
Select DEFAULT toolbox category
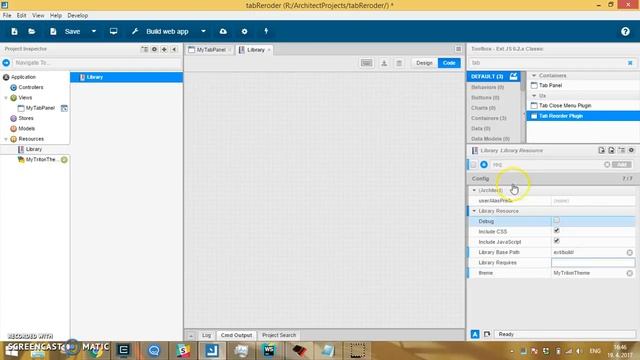pyautogui.click(x=487, y=76)
